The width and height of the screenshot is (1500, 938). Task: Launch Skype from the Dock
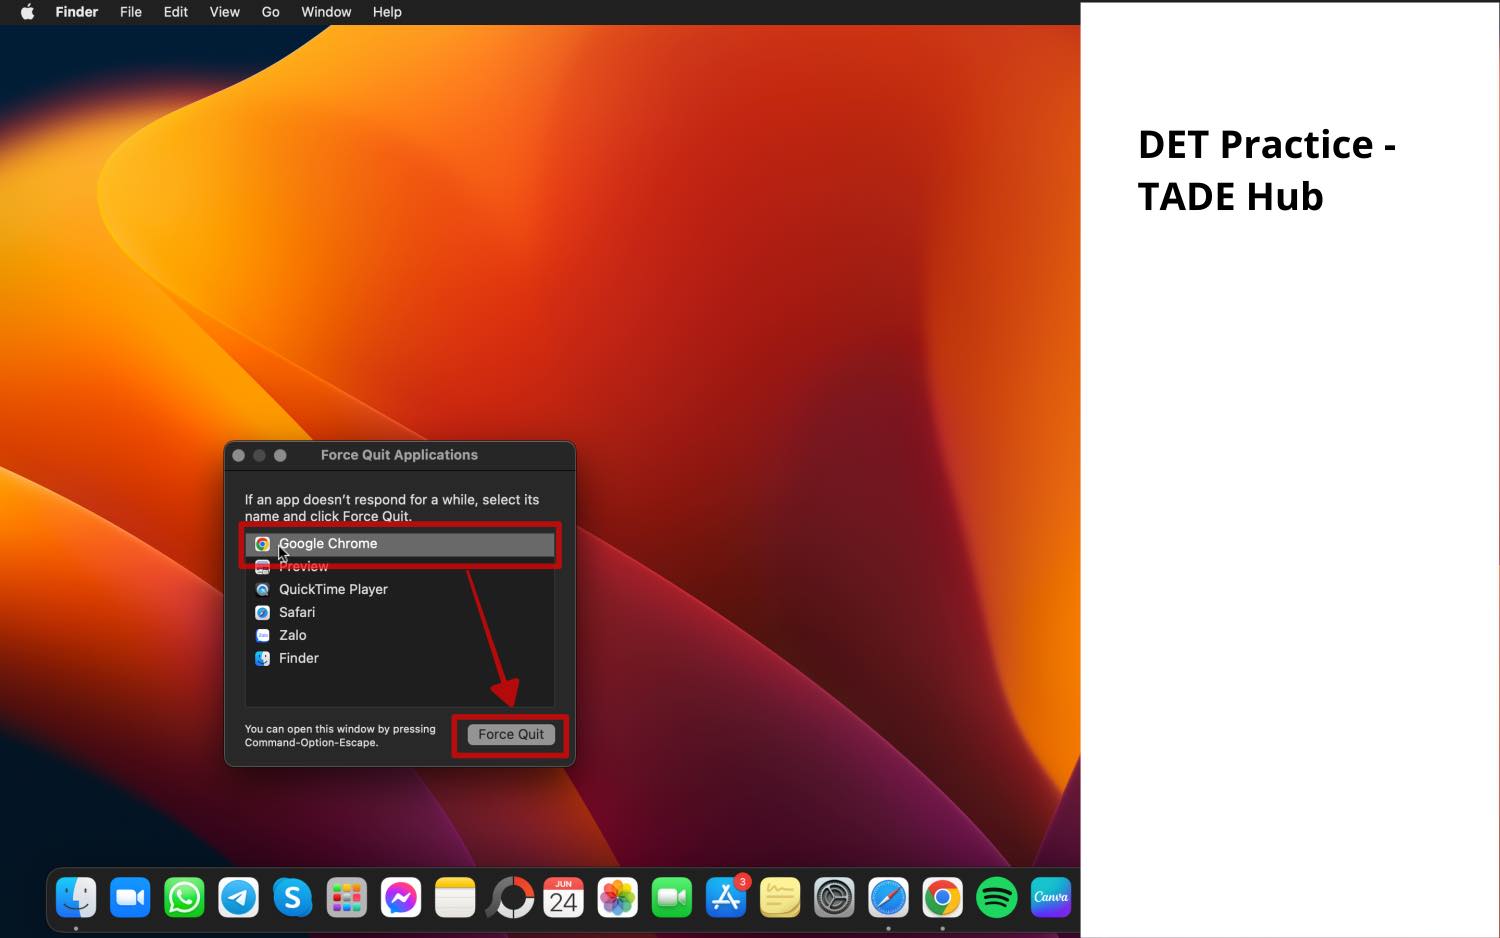pos(292,897)
